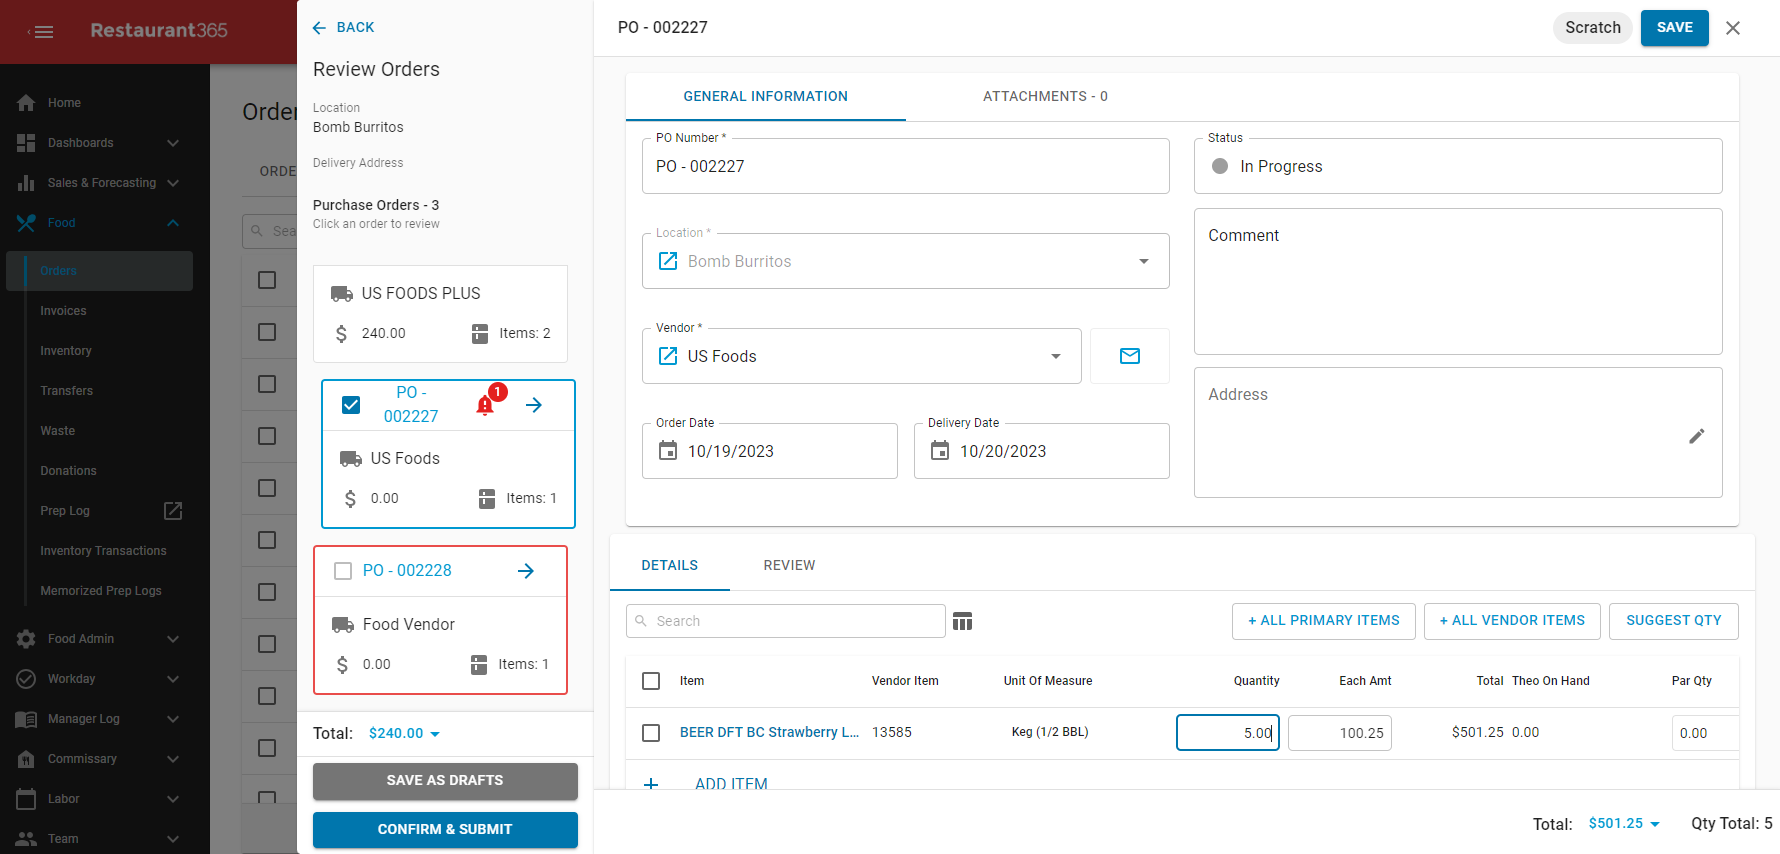Expand the Food Admin chevron

click(173, 639)
